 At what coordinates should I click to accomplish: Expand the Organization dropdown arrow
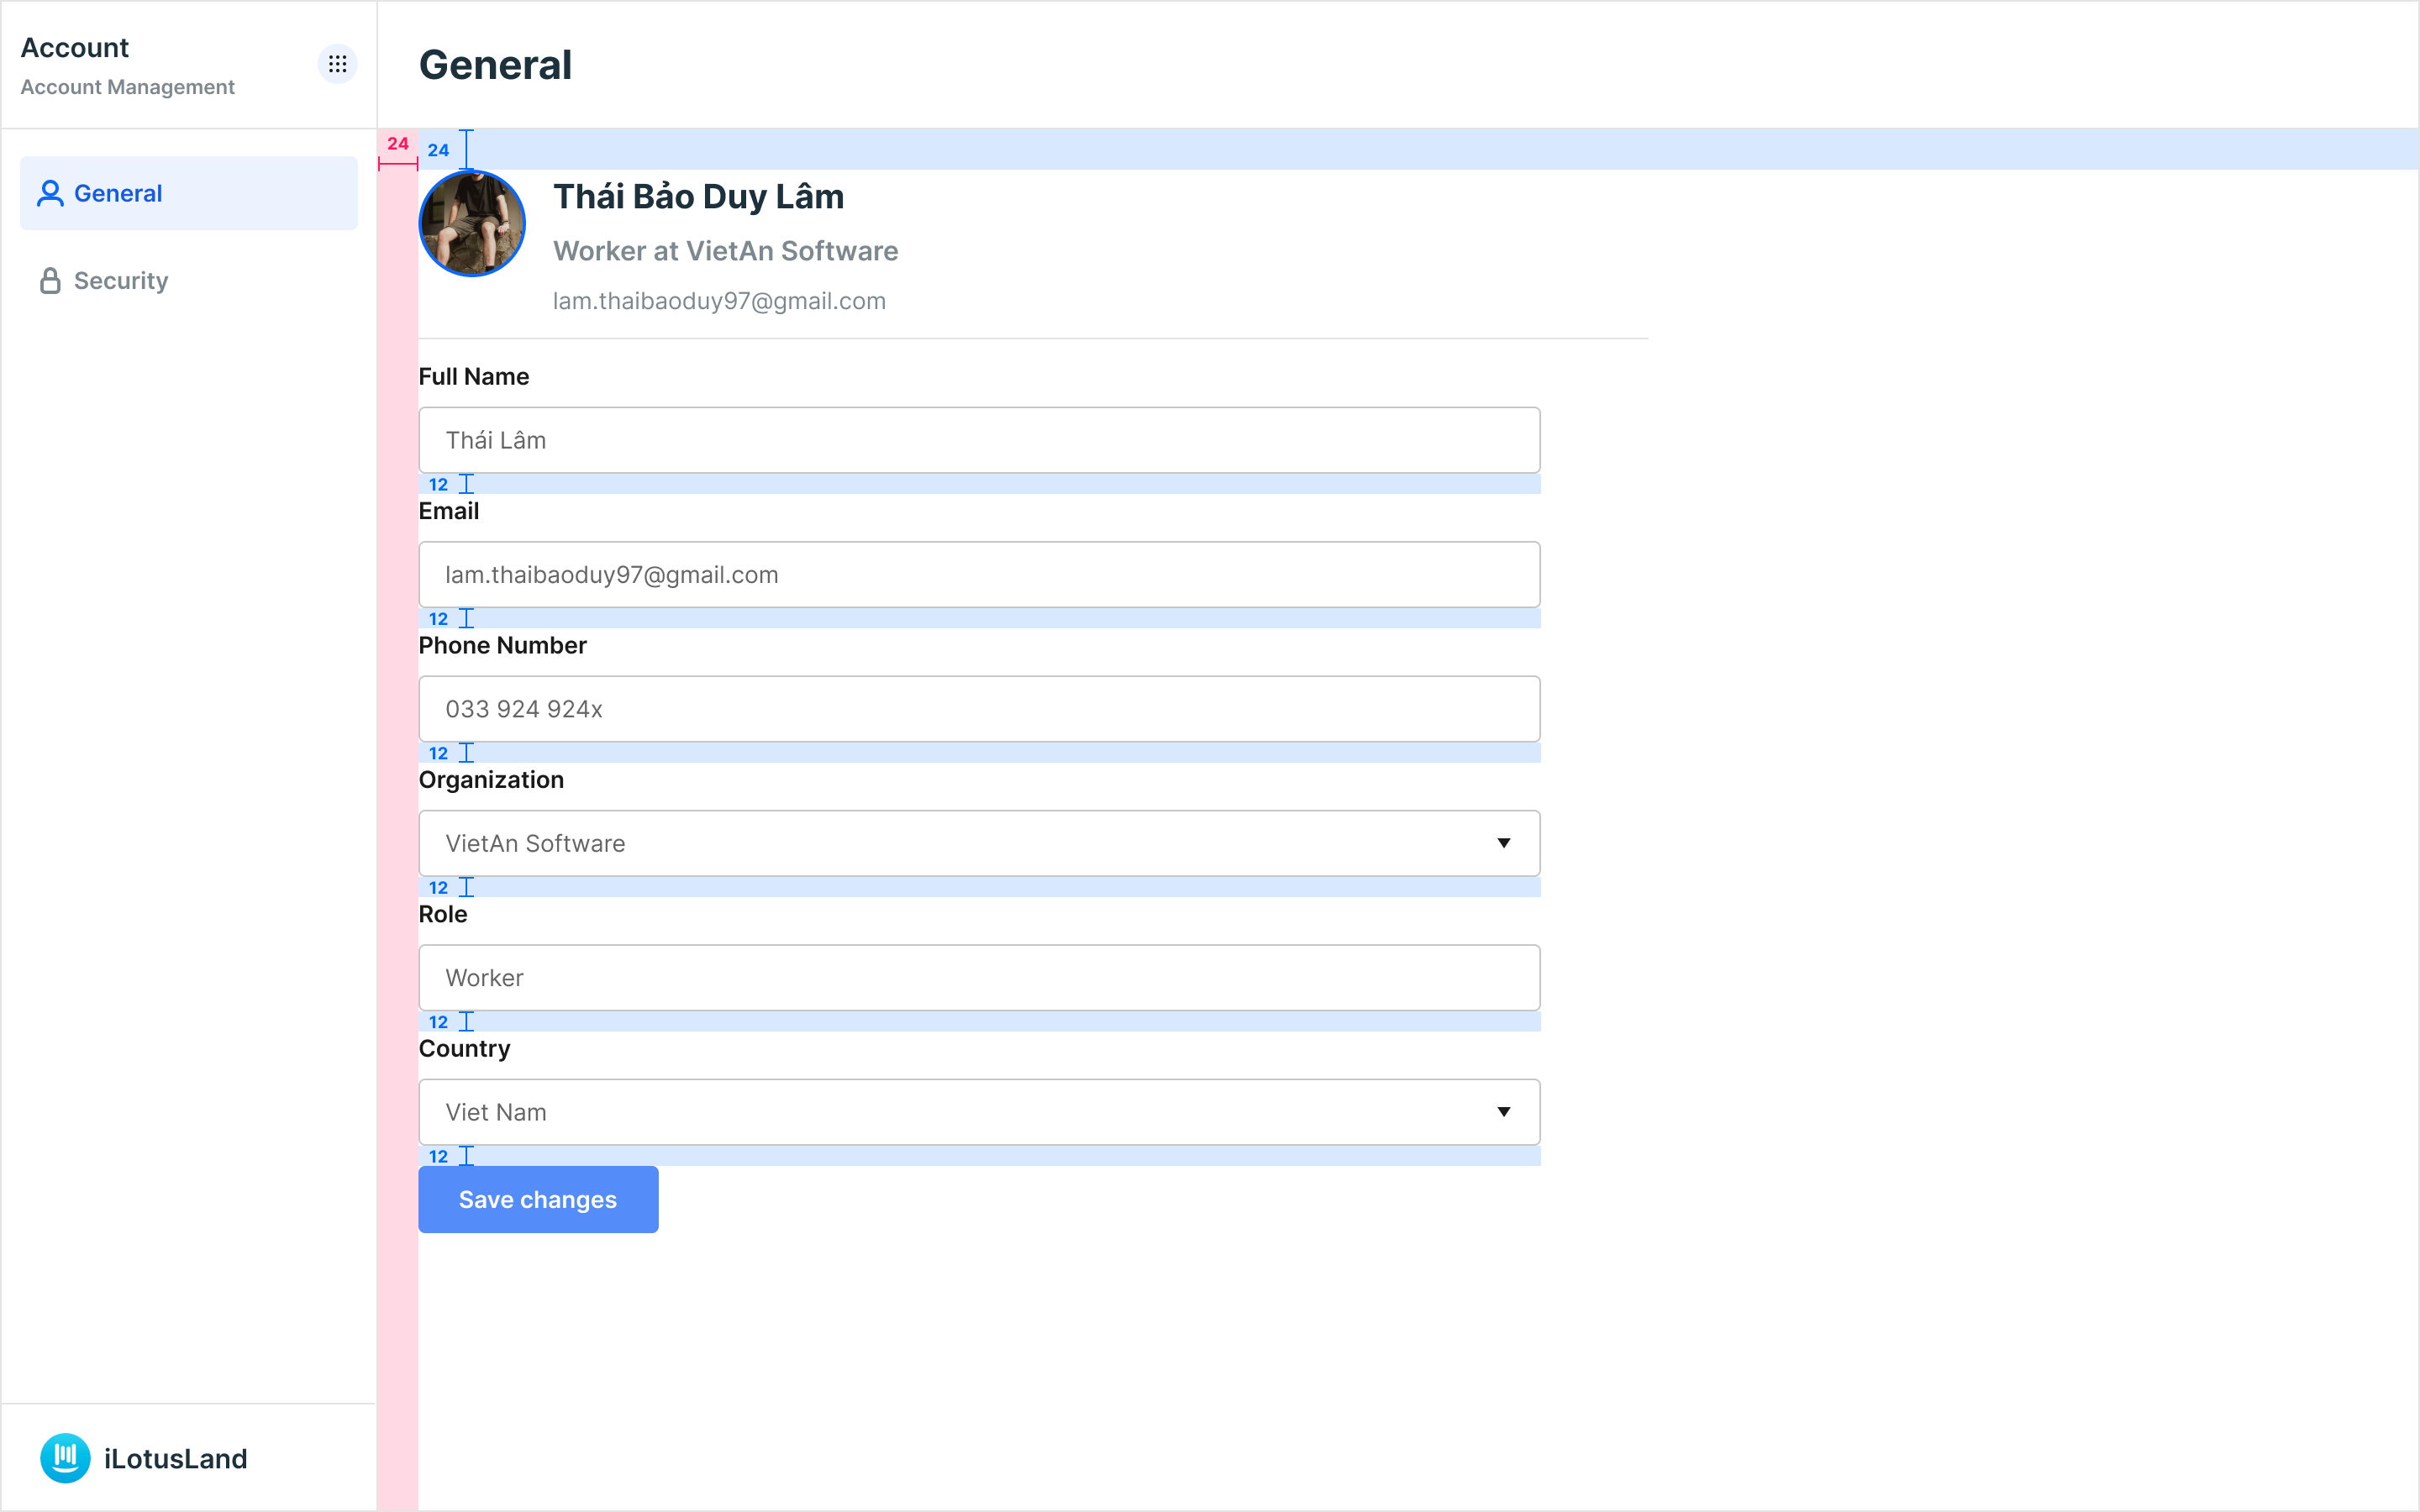click(1503, 843)
